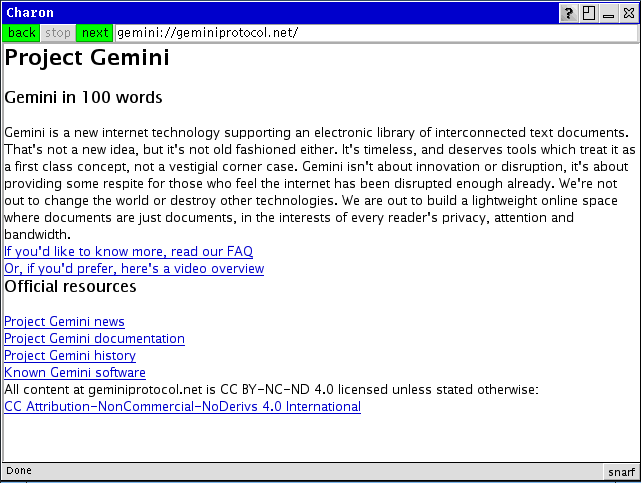Click the gemini:// address field
Screen dimensions: 641x483
[376, 33]
